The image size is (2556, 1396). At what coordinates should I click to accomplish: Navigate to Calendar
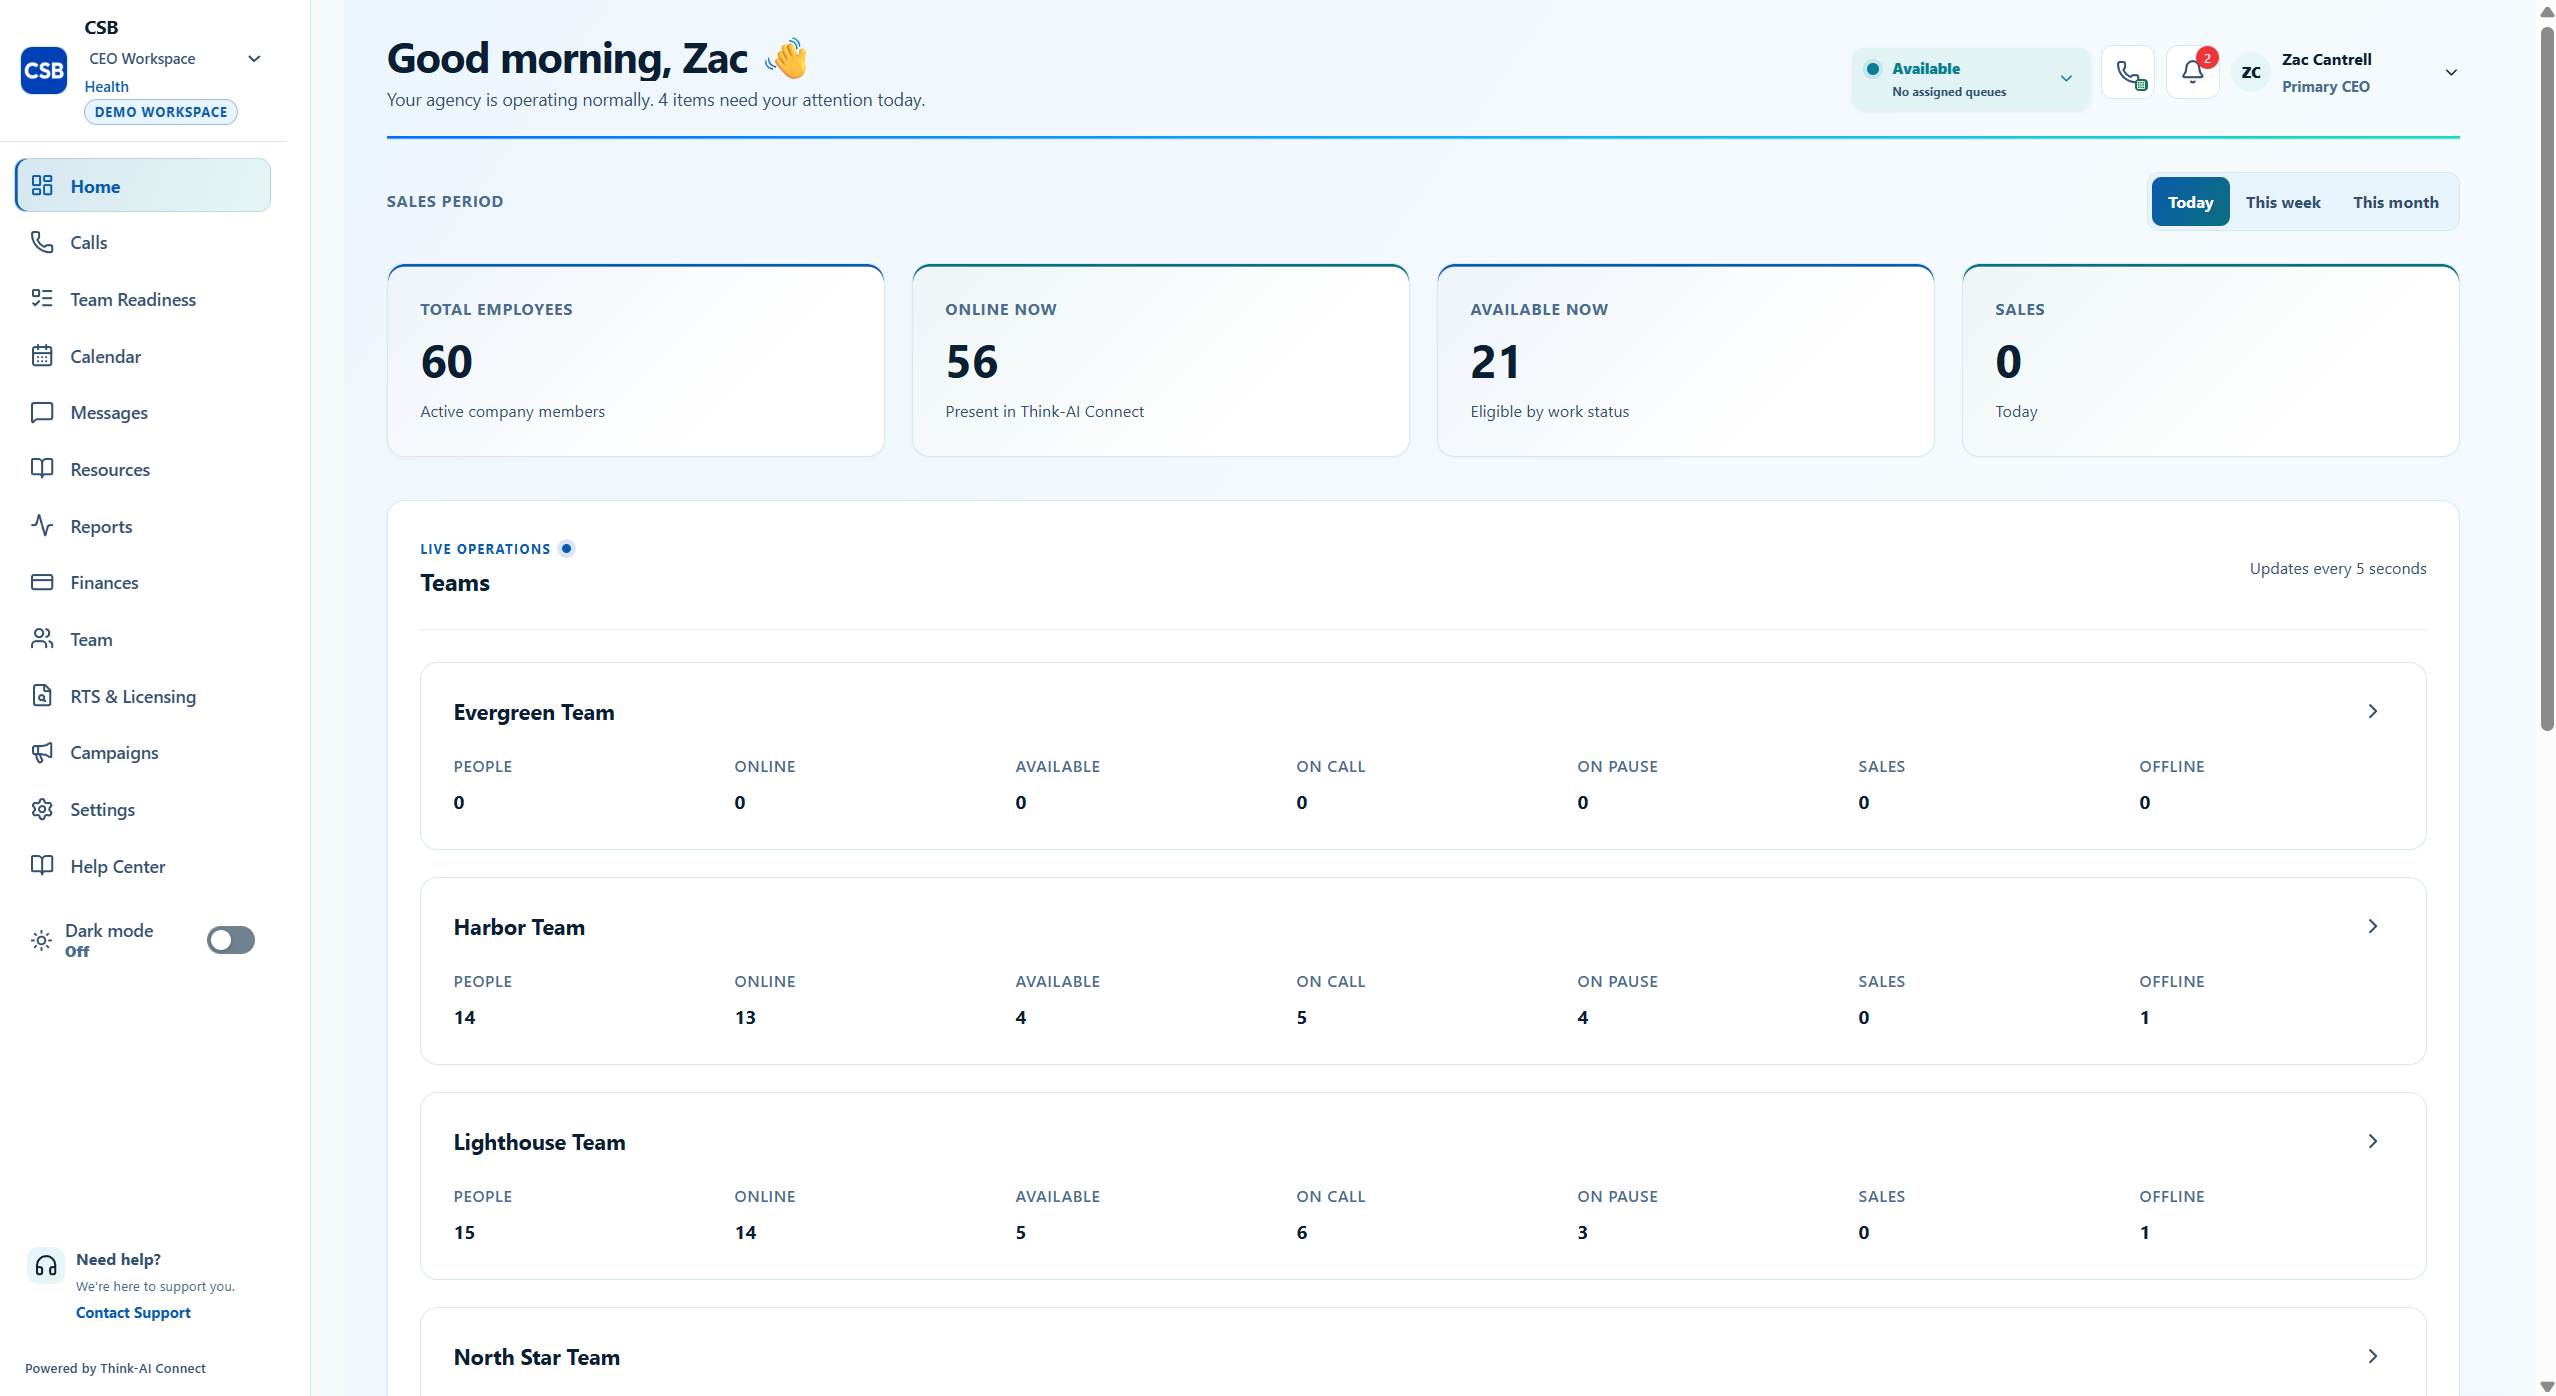coord(143,356)
